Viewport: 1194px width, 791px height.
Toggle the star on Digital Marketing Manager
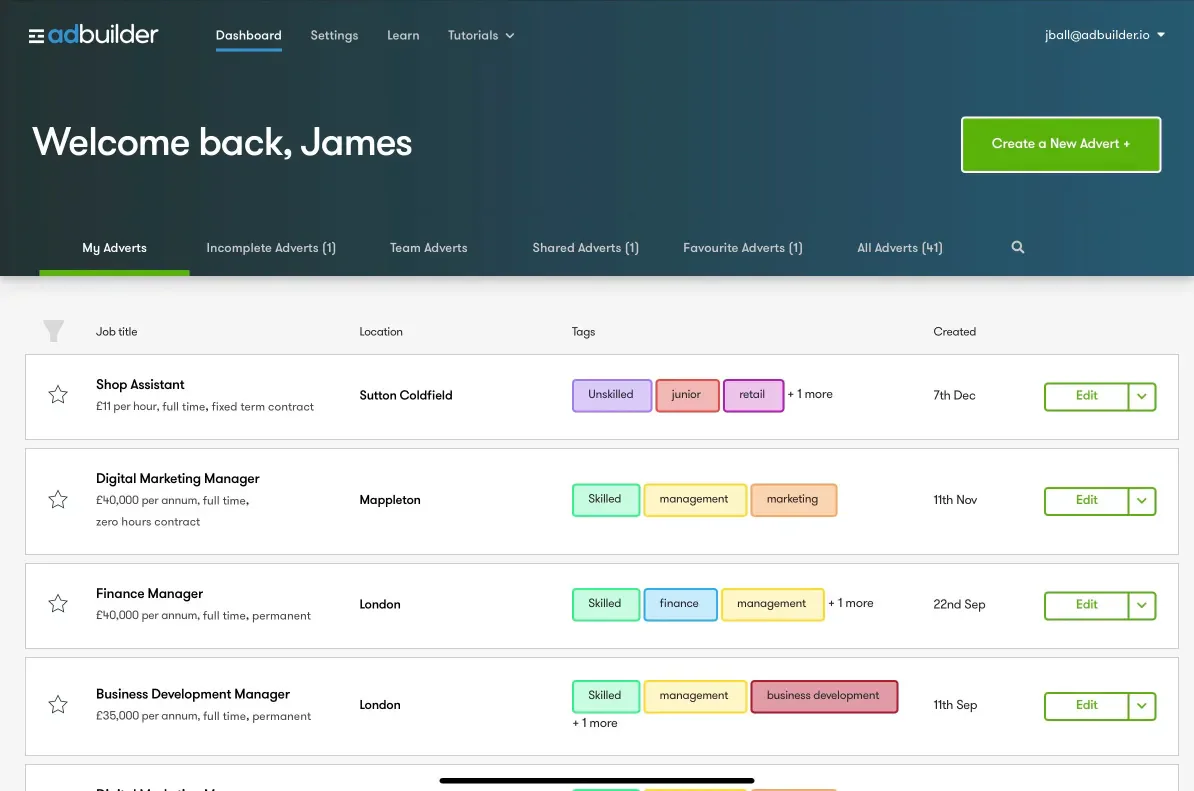[x=57, y=500]
